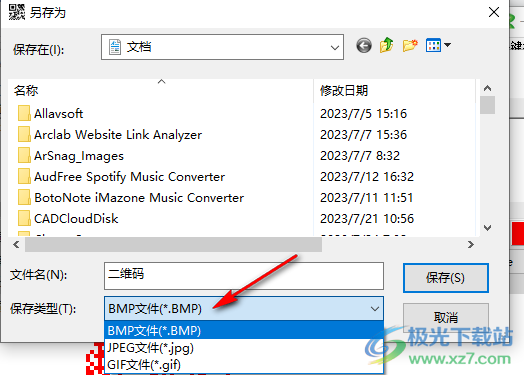Click the Allavsoft folder icon

pyautogui.click(x=24, y=114)
